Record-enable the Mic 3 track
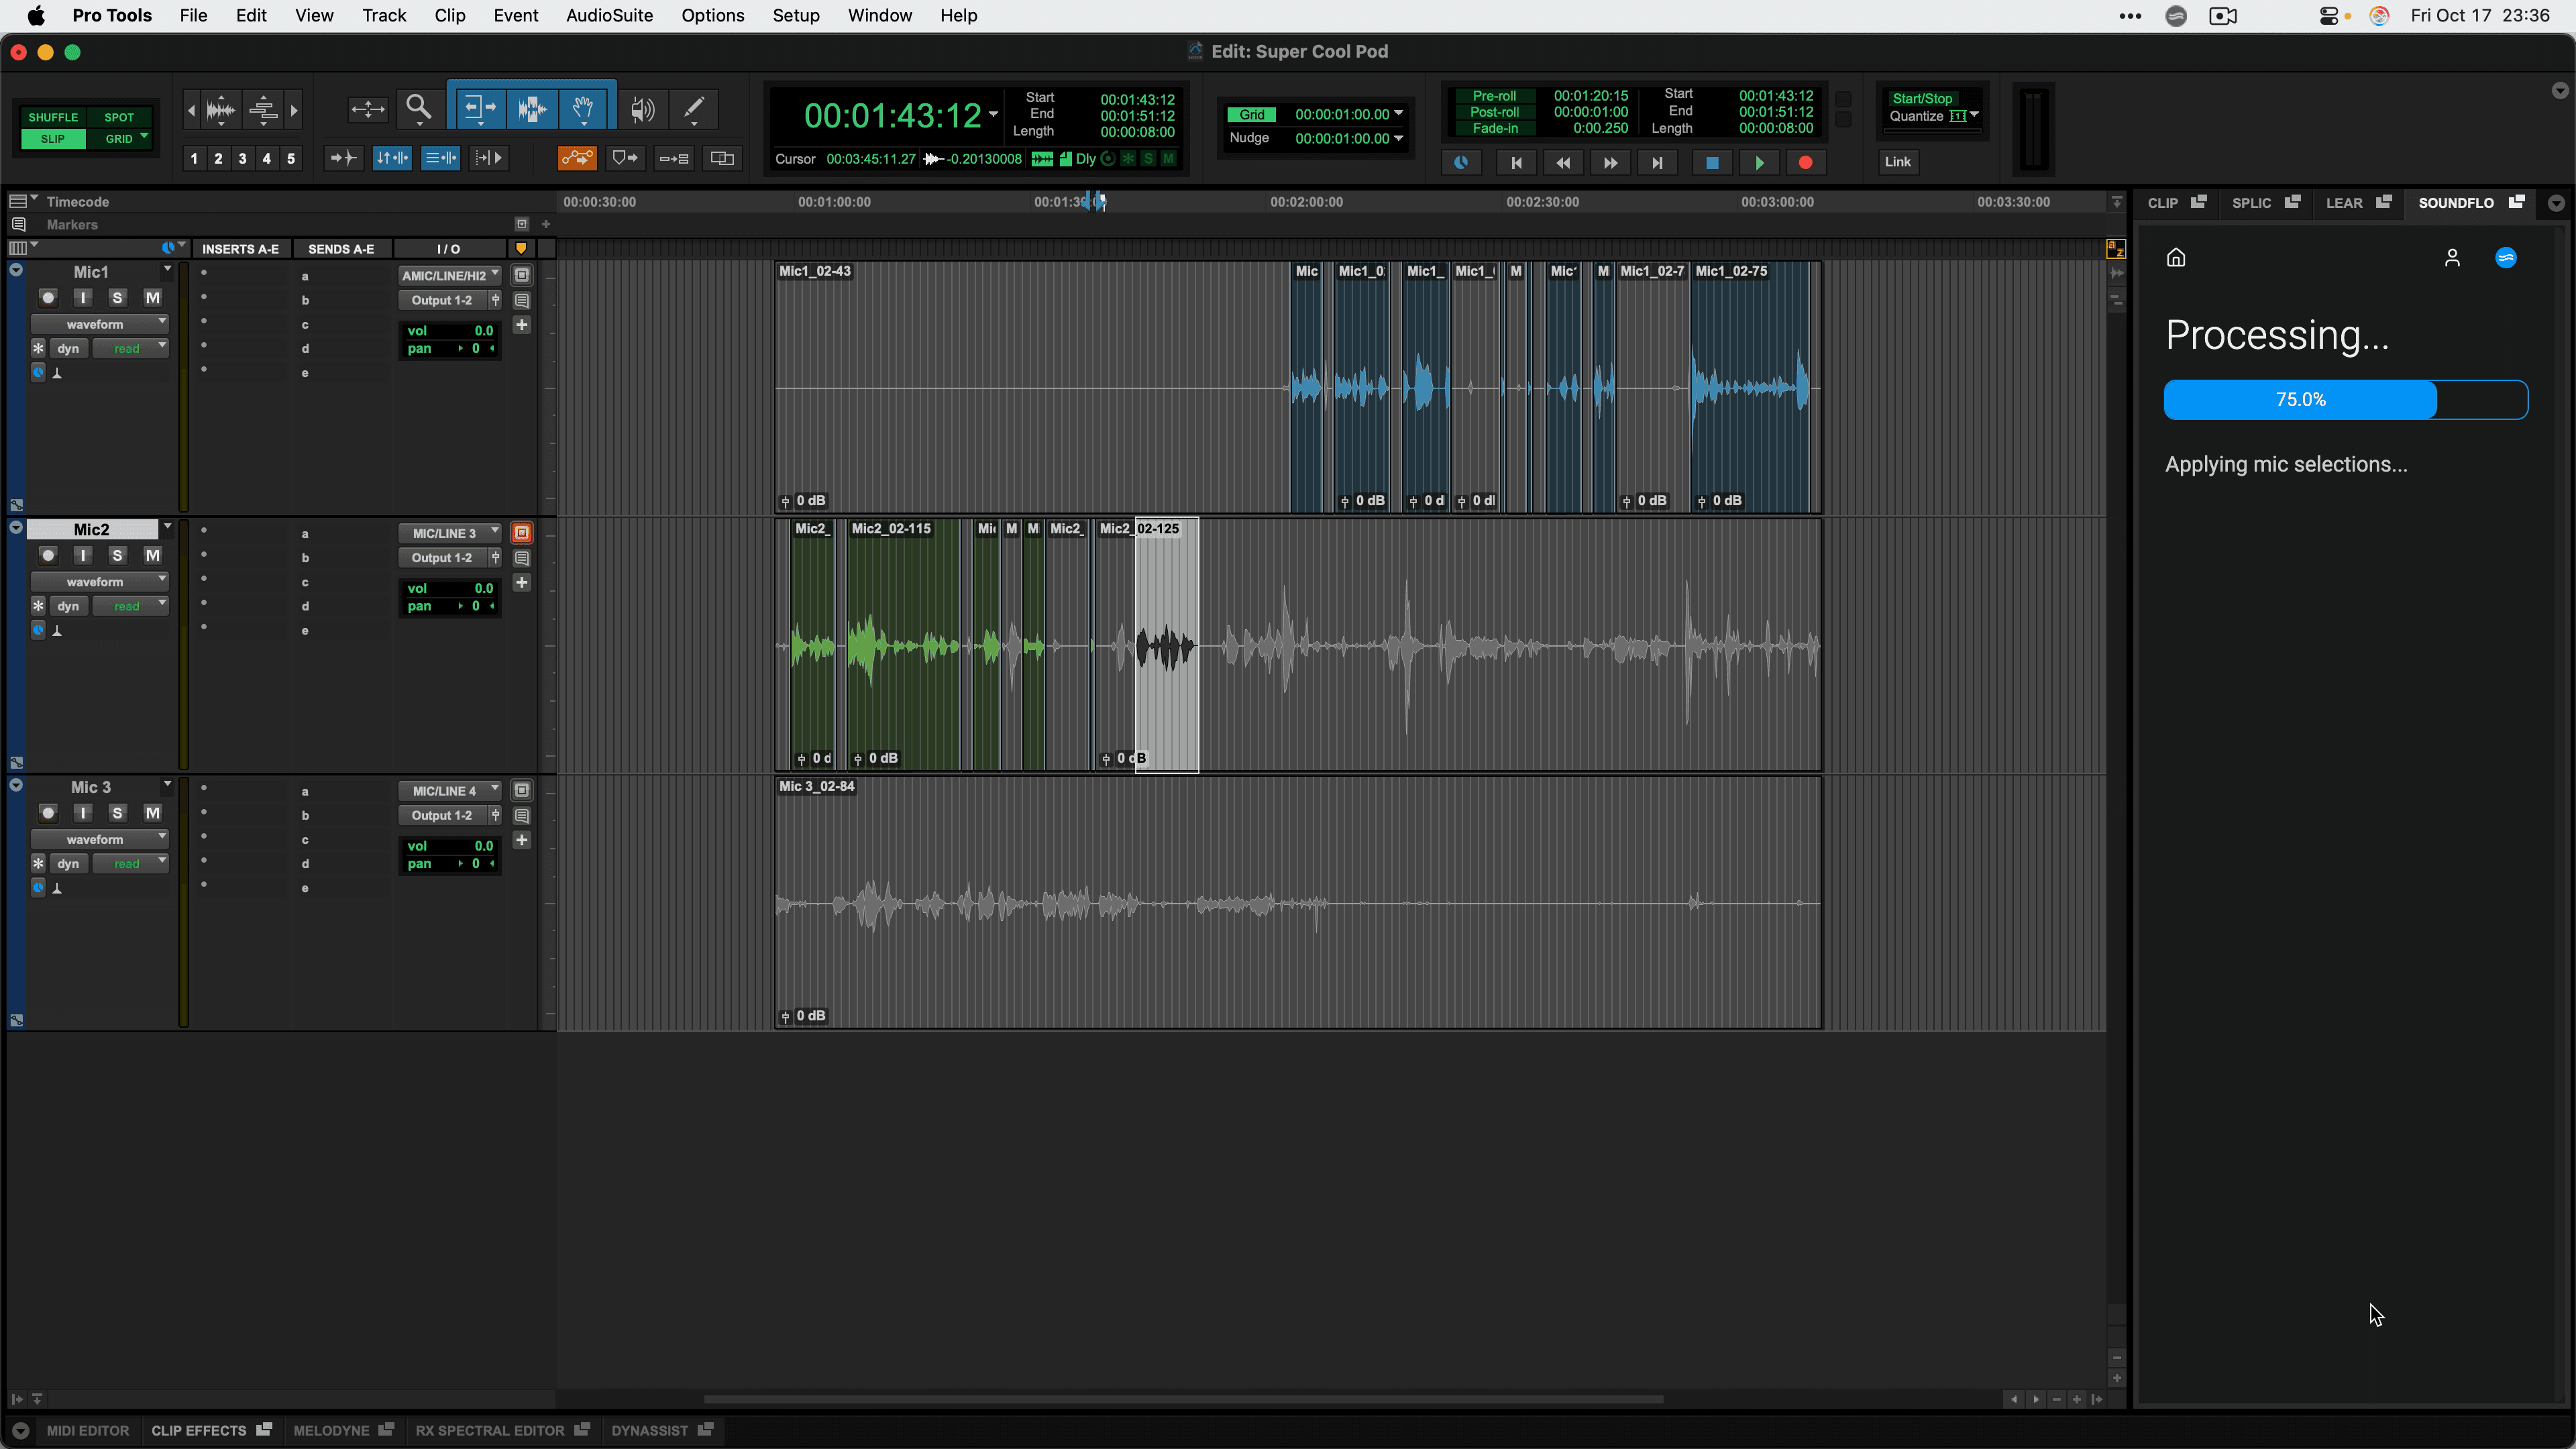The height and width of the screenshot is (1449, 2576). point(48,813)
